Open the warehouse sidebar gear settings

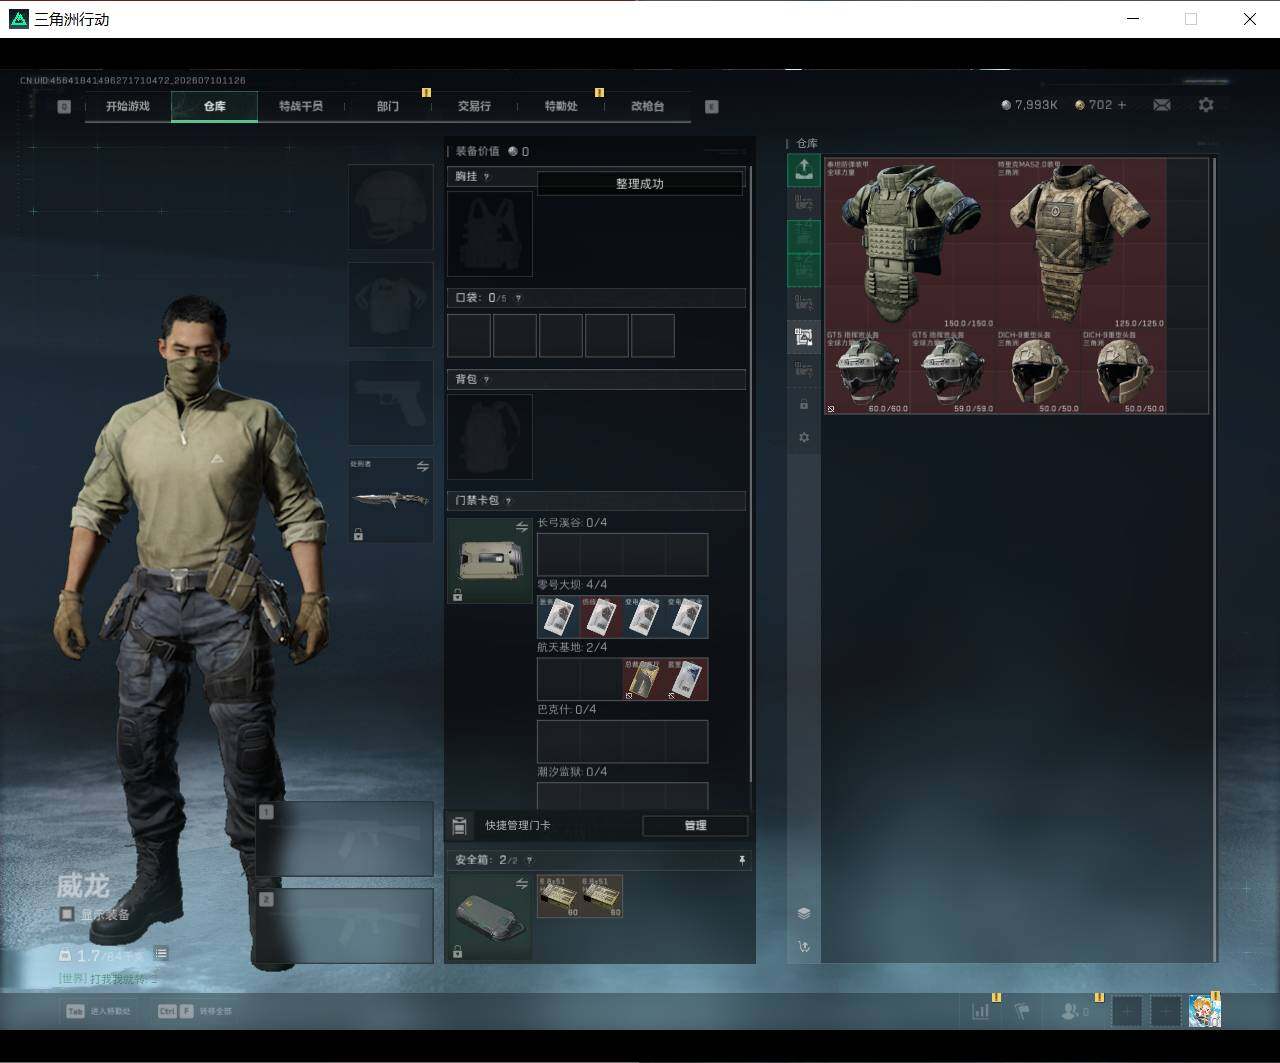point(803,438)
